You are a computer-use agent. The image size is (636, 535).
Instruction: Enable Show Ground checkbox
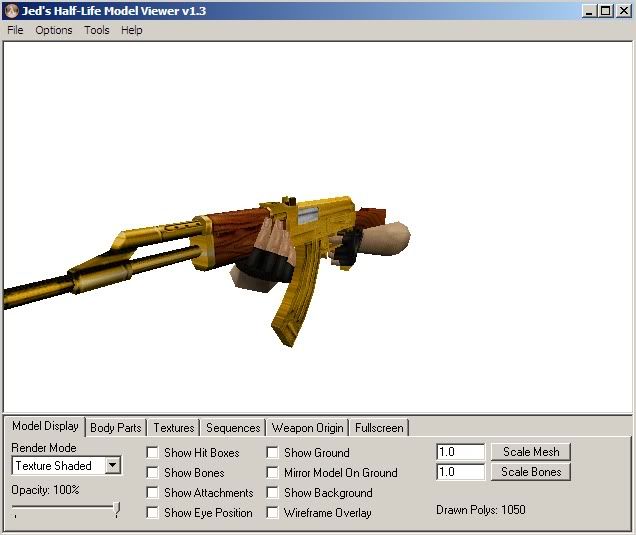click(272, 452)
